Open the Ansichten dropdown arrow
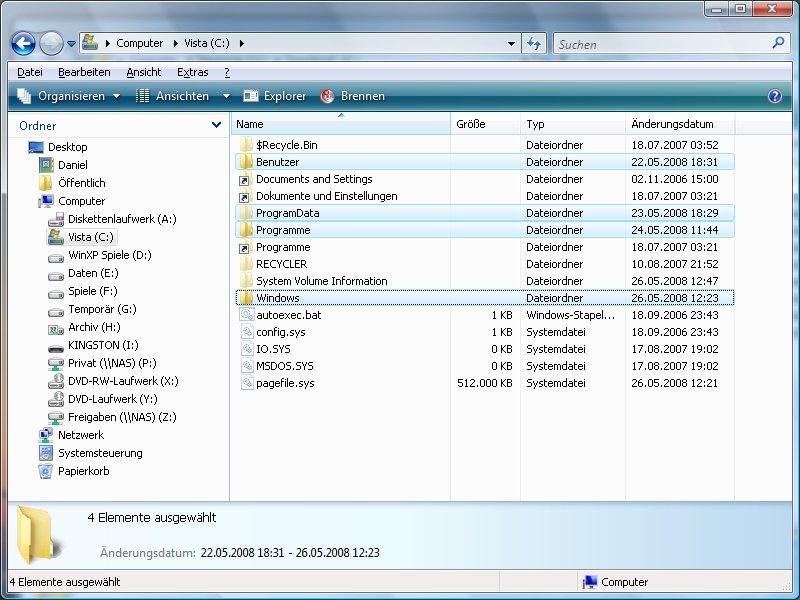 tap(226, 96)
